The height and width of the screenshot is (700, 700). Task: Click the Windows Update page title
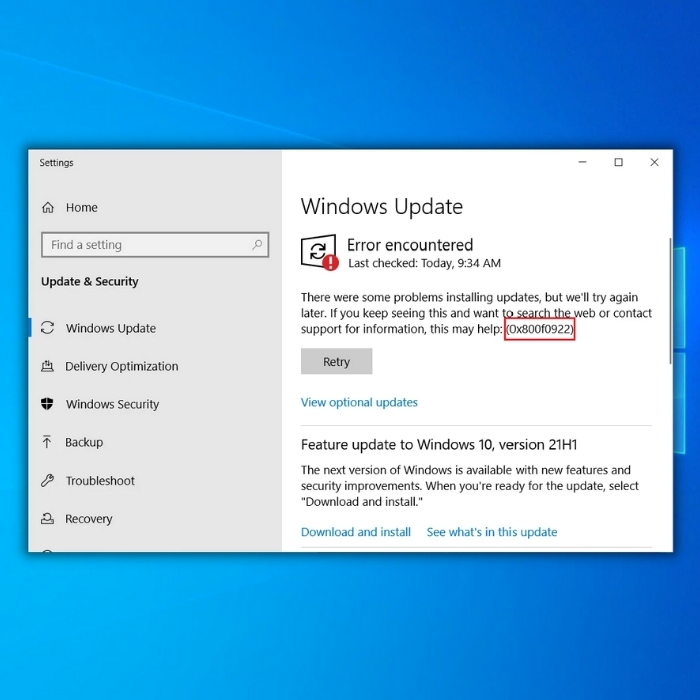382,206
